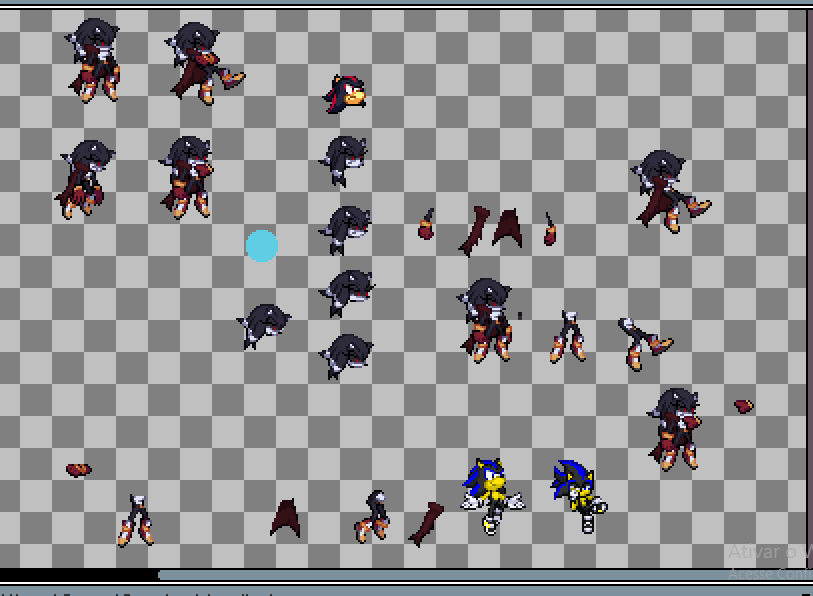Select the red-and-black hedgehog head sprite
The height and width of the screenshot is (596, 813).
[345, 94]
